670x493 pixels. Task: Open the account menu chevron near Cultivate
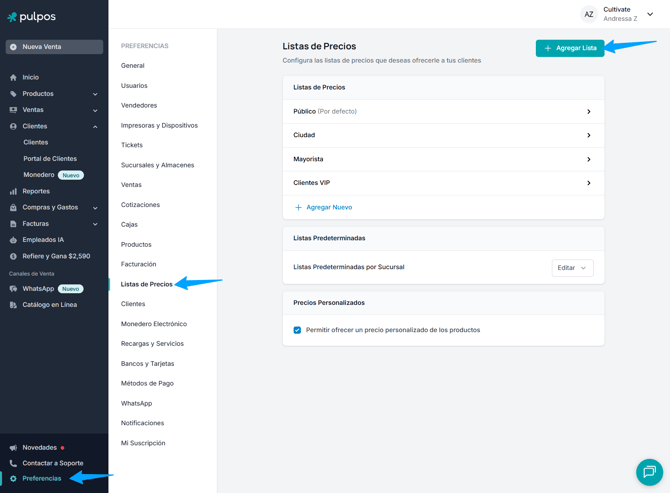[650, 14]
